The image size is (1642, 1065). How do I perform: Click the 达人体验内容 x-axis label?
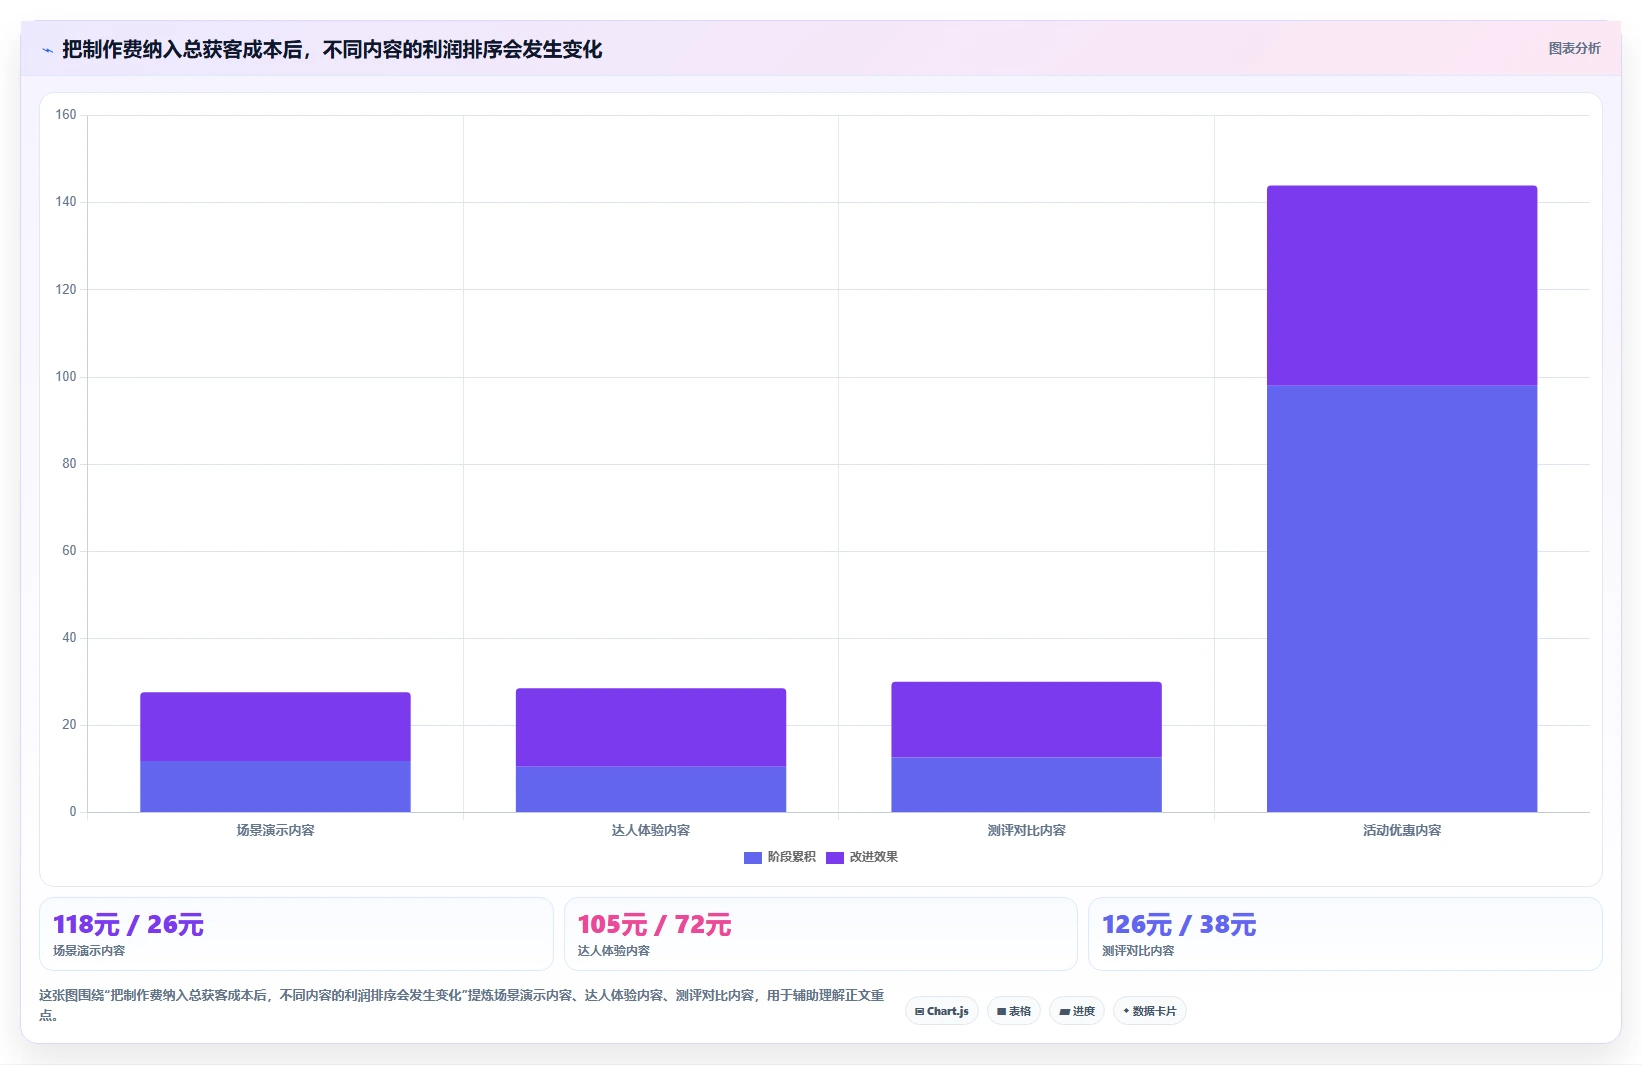[x=651, y=830]
